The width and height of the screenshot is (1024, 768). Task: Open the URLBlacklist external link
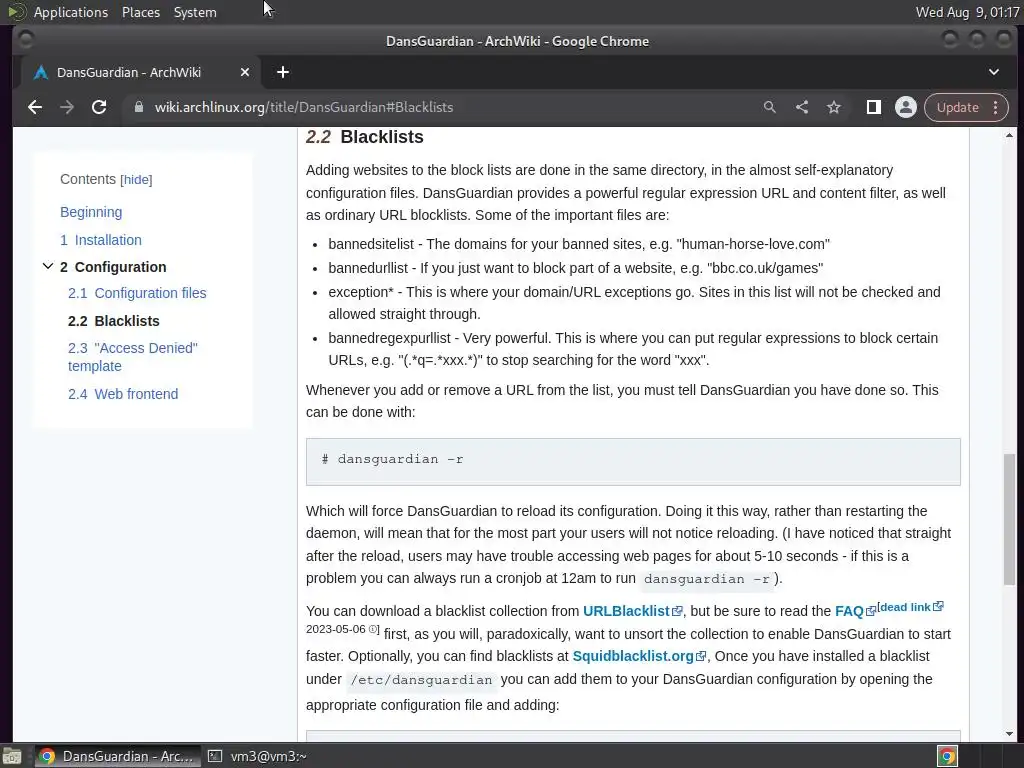pos(632,611)
